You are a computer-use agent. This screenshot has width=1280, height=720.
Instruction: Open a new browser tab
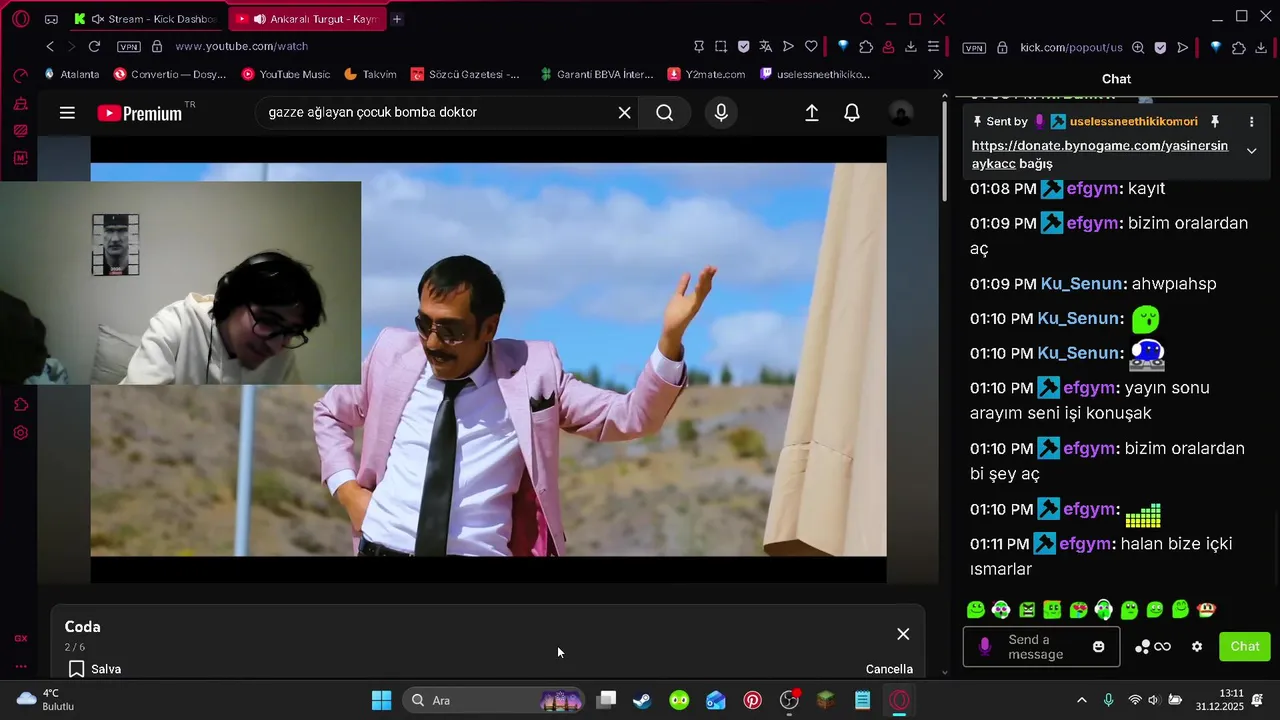[x=397, y=19]
